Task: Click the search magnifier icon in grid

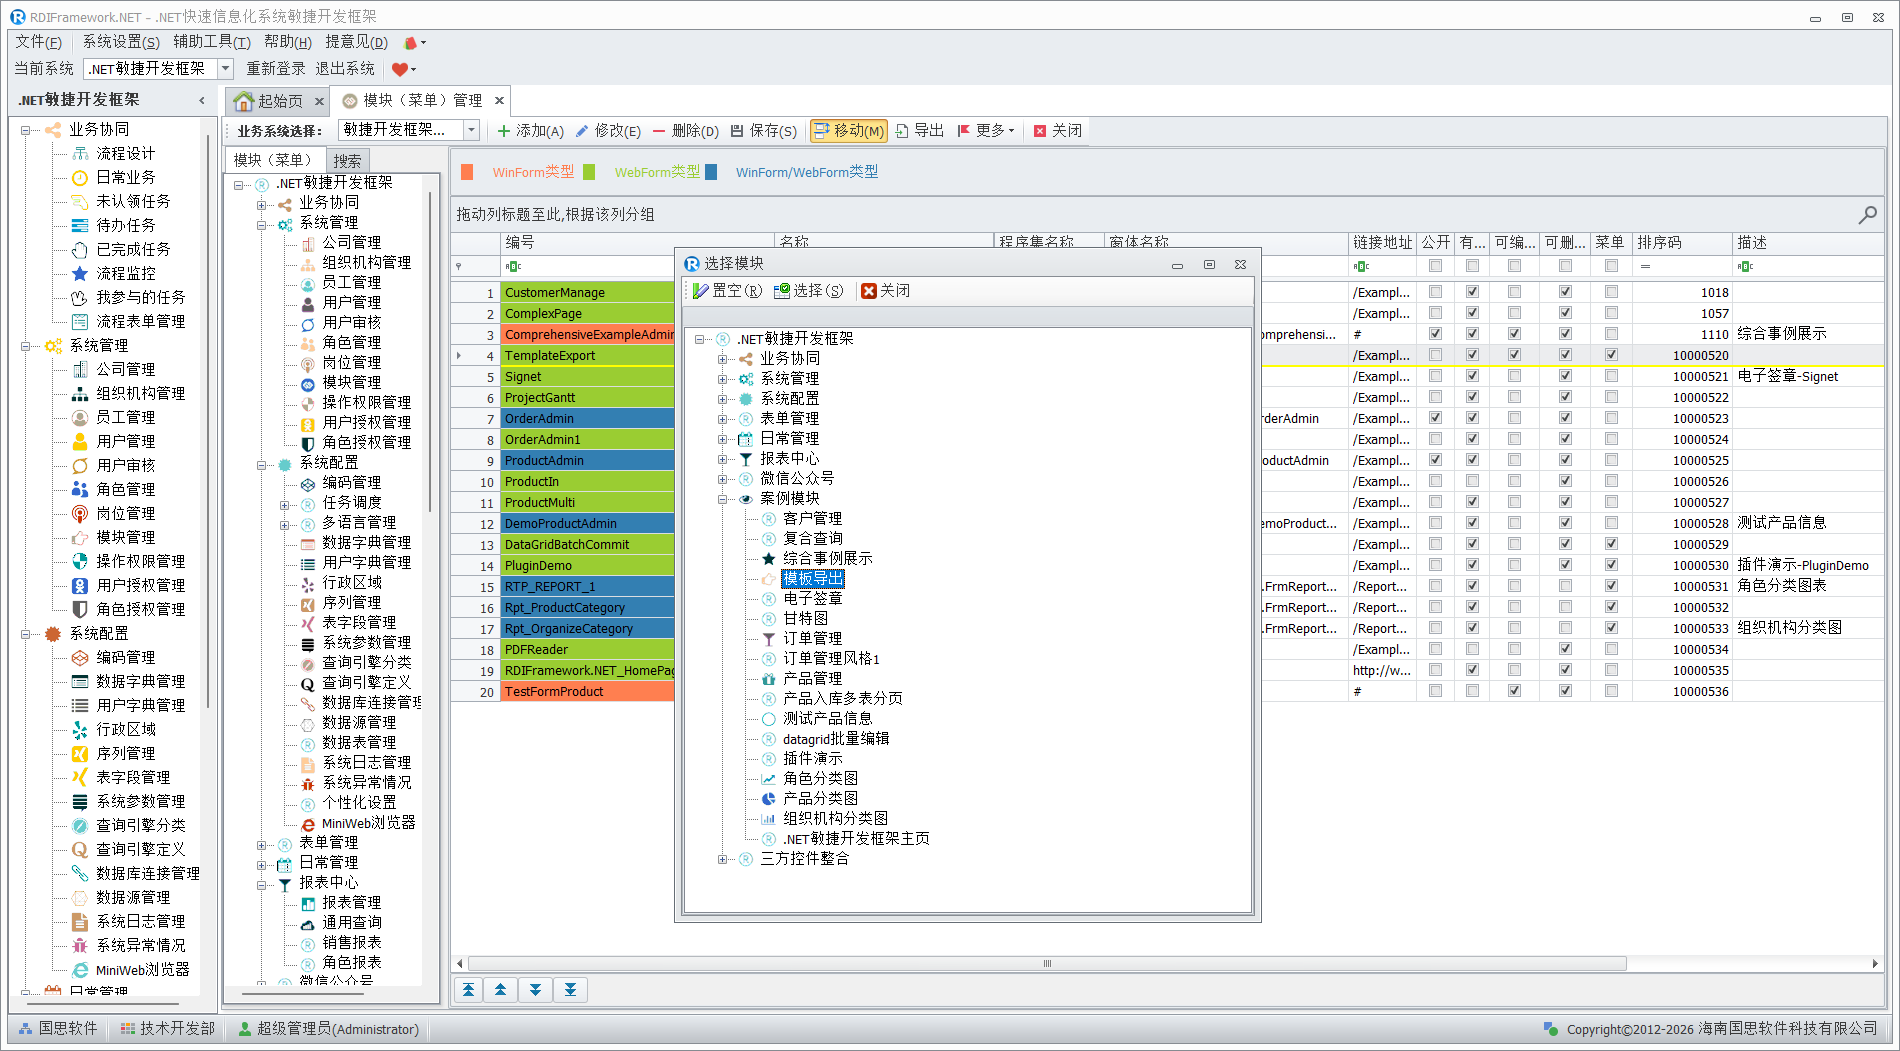Action: click(1867, 214)
